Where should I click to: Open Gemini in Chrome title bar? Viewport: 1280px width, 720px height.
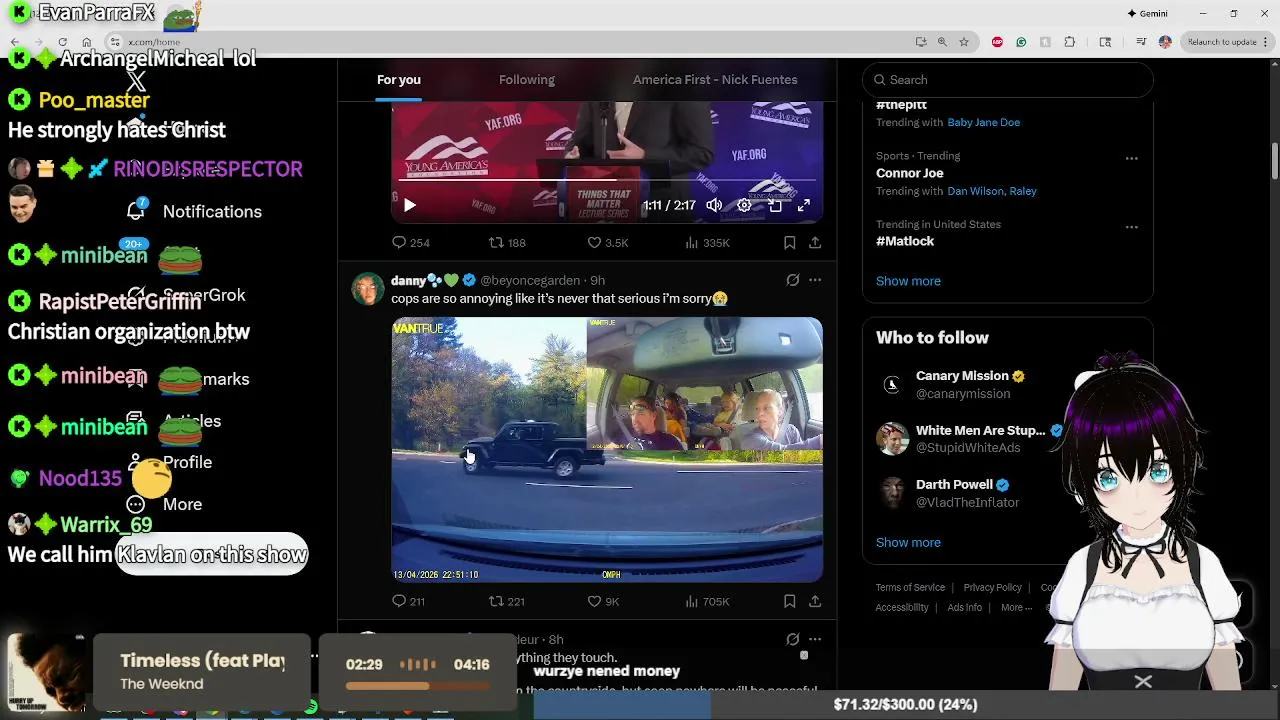click(x=1147, y=13)
